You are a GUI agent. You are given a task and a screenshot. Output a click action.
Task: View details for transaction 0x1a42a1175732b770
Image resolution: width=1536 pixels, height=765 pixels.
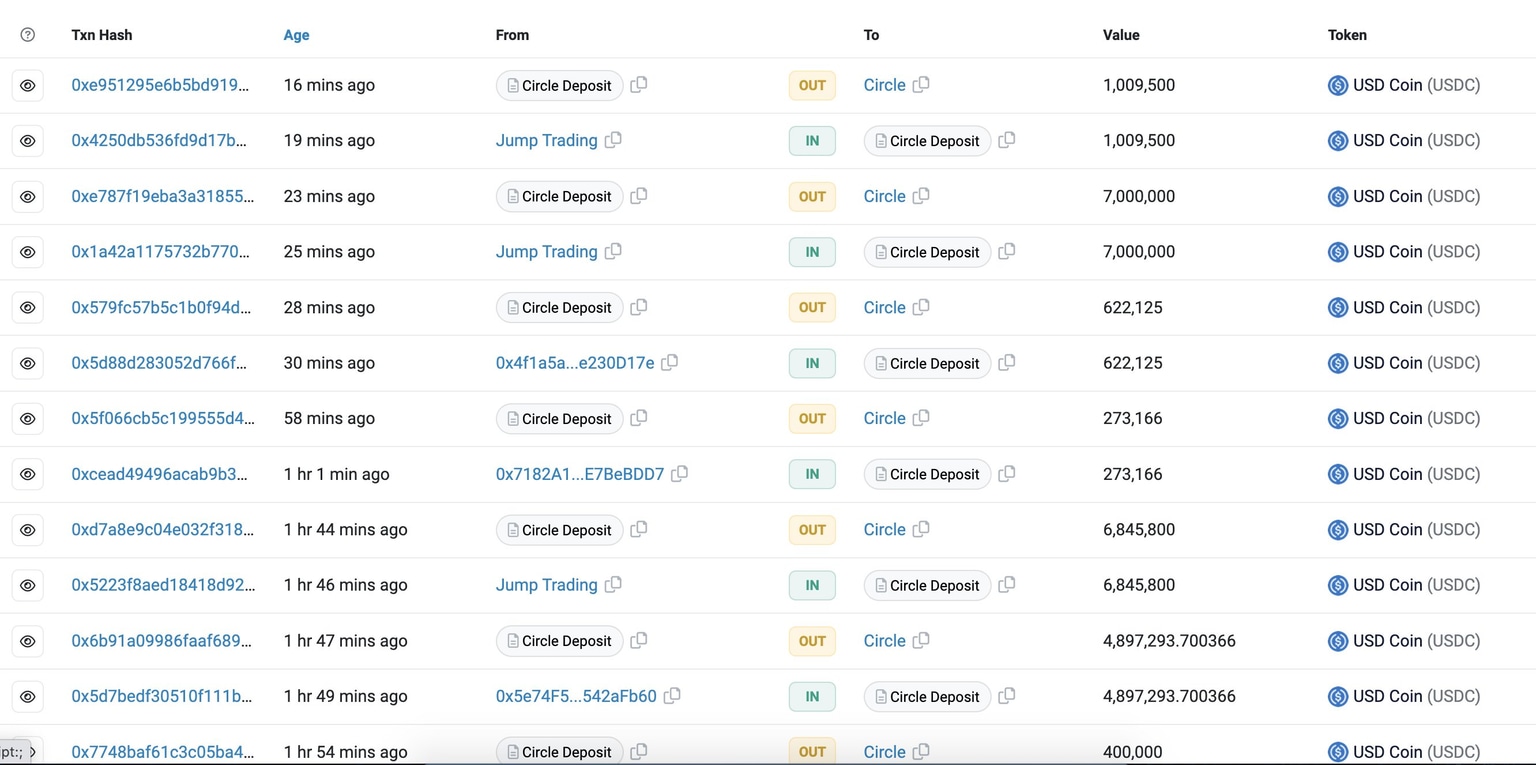pos(28,252)
